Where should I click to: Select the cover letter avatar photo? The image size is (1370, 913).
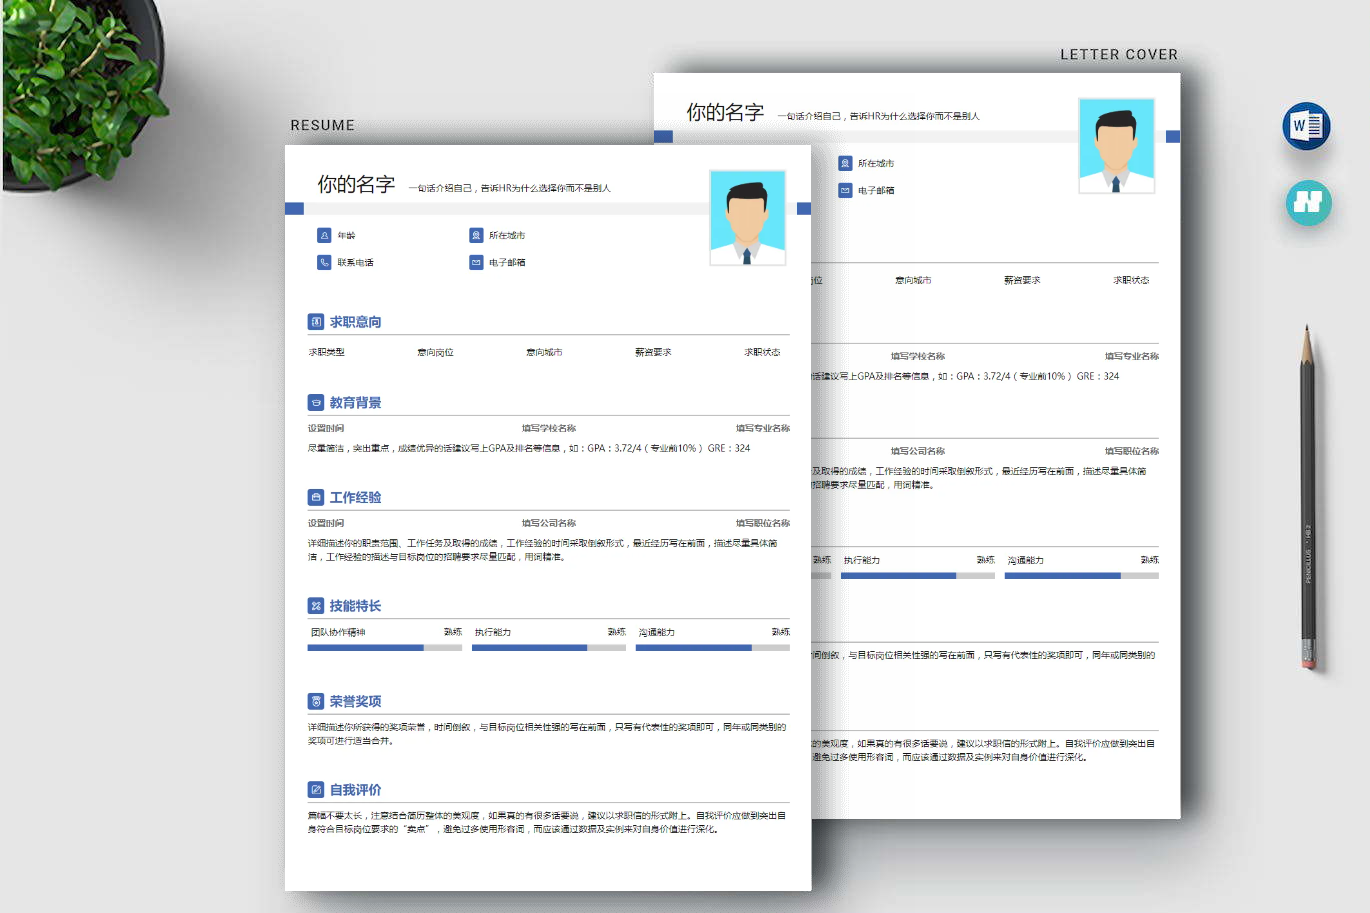pos(1116,146)
